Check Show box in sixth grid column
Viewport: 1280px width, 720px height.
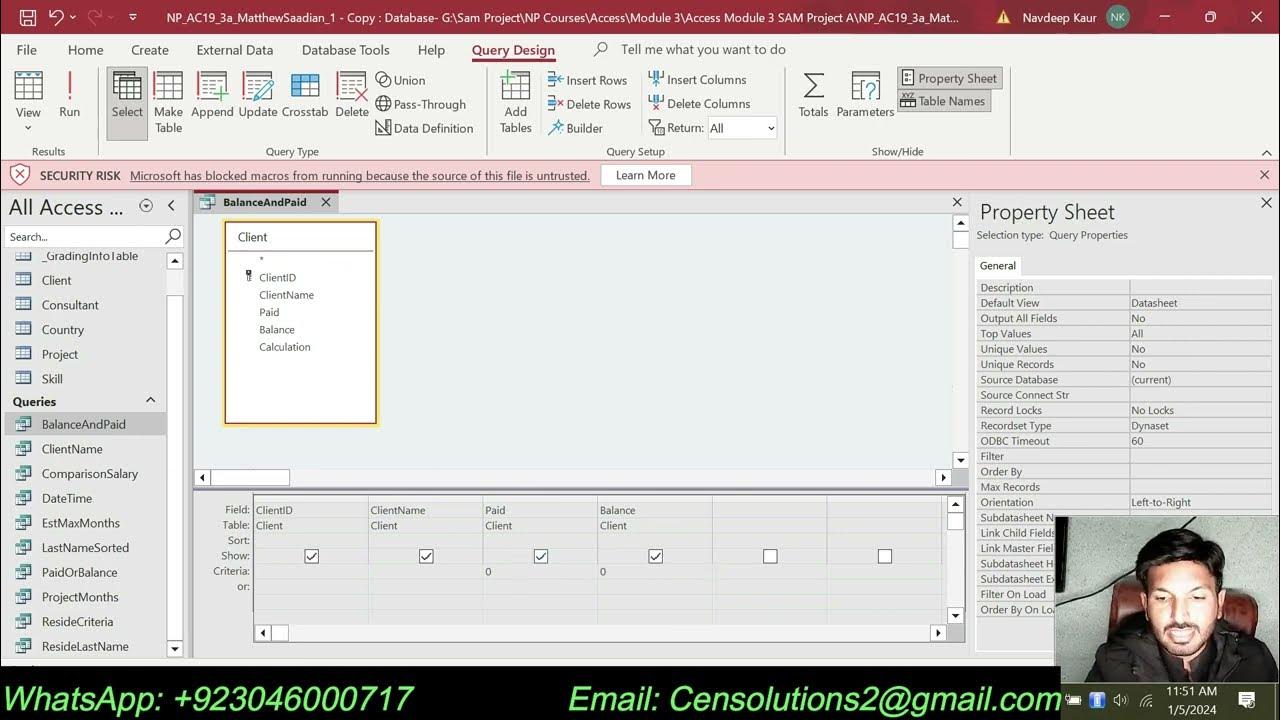click(885, 556)
